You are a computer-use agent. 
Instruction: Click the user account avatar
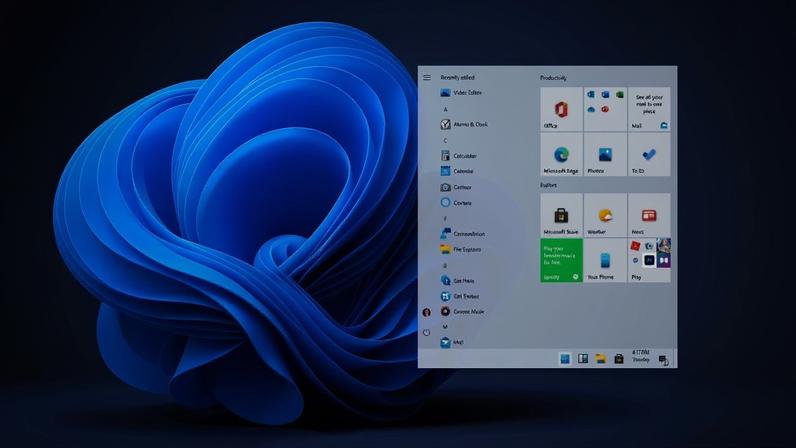(x=426, y=312)
